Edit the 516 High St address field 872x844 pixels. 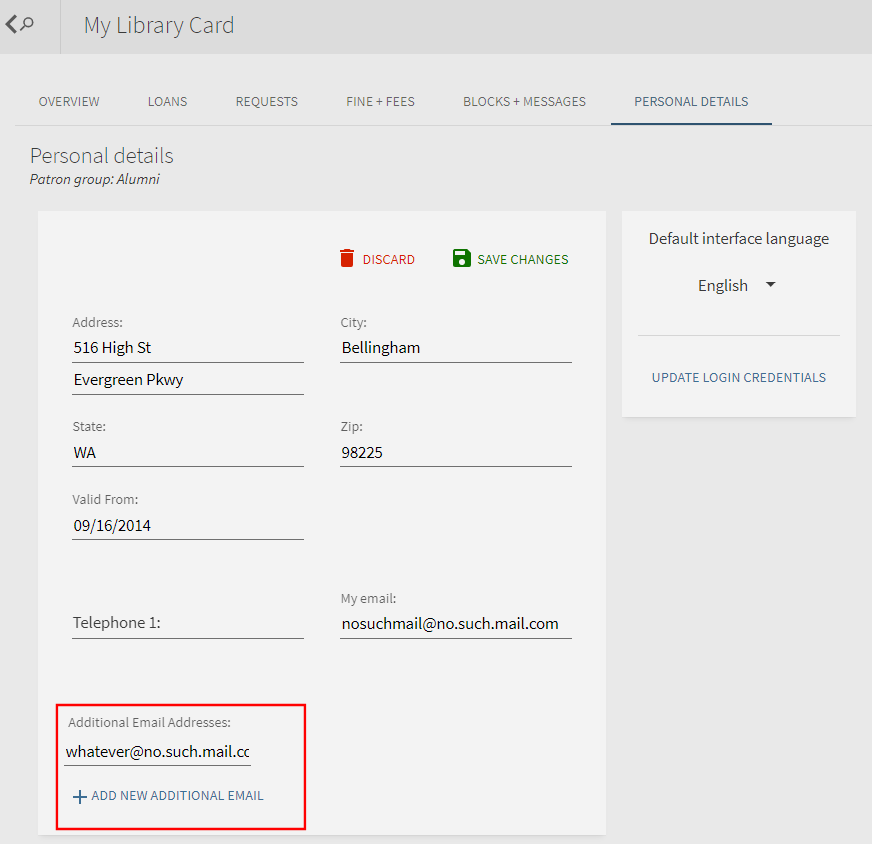pyautogui.click(x=187, y=348)
